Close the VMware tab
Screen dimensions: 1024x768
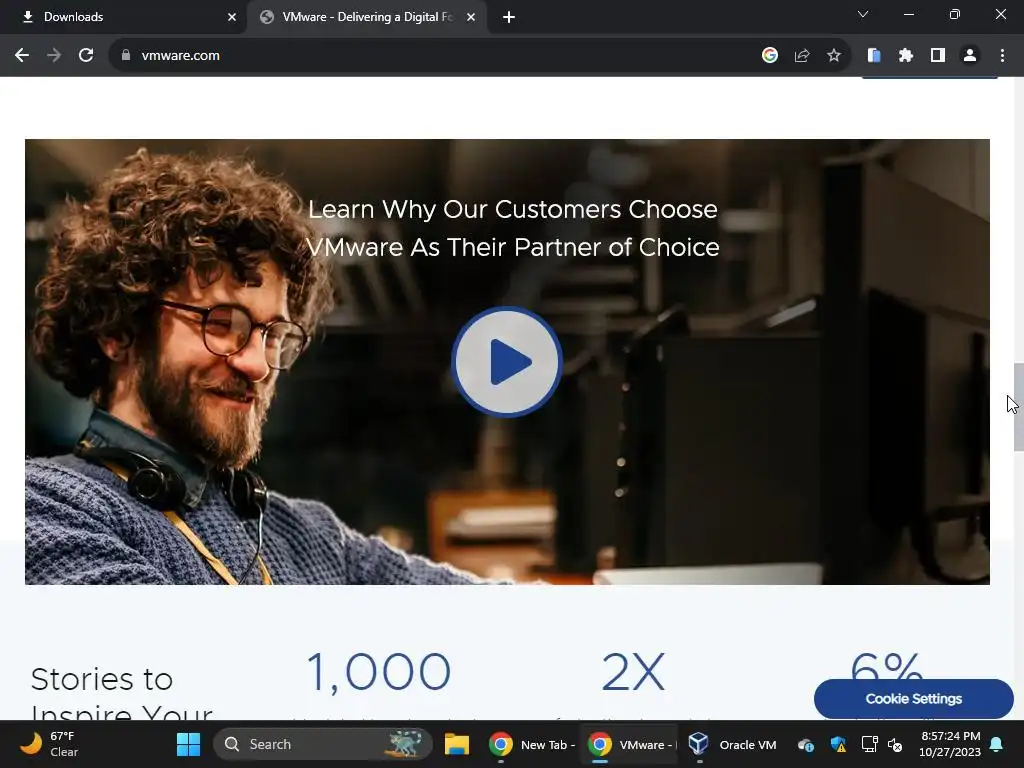(471, 17)
